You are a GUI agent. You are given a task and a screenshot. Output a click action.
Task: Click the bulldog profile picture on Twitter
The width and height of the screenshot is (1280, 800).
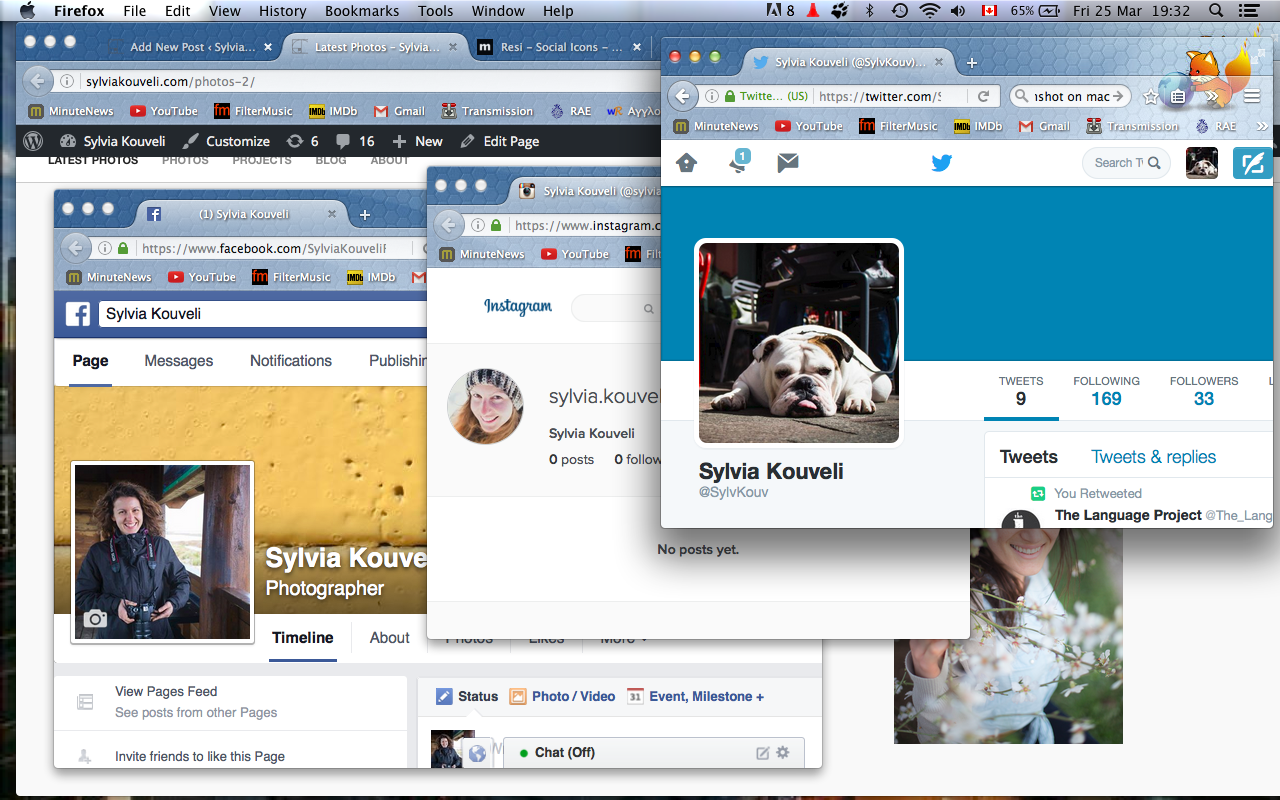pos(799,342)
